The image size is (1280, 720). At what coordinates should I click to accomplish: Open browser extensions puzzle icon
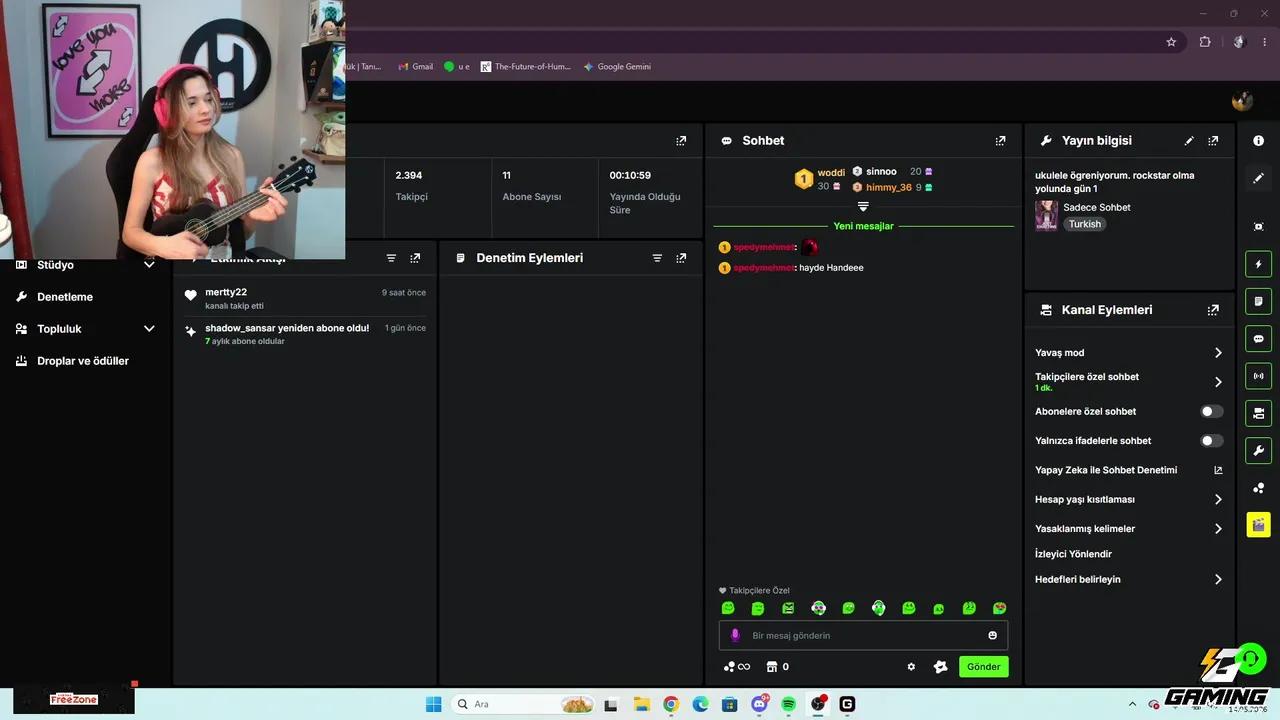point(1205,42)
